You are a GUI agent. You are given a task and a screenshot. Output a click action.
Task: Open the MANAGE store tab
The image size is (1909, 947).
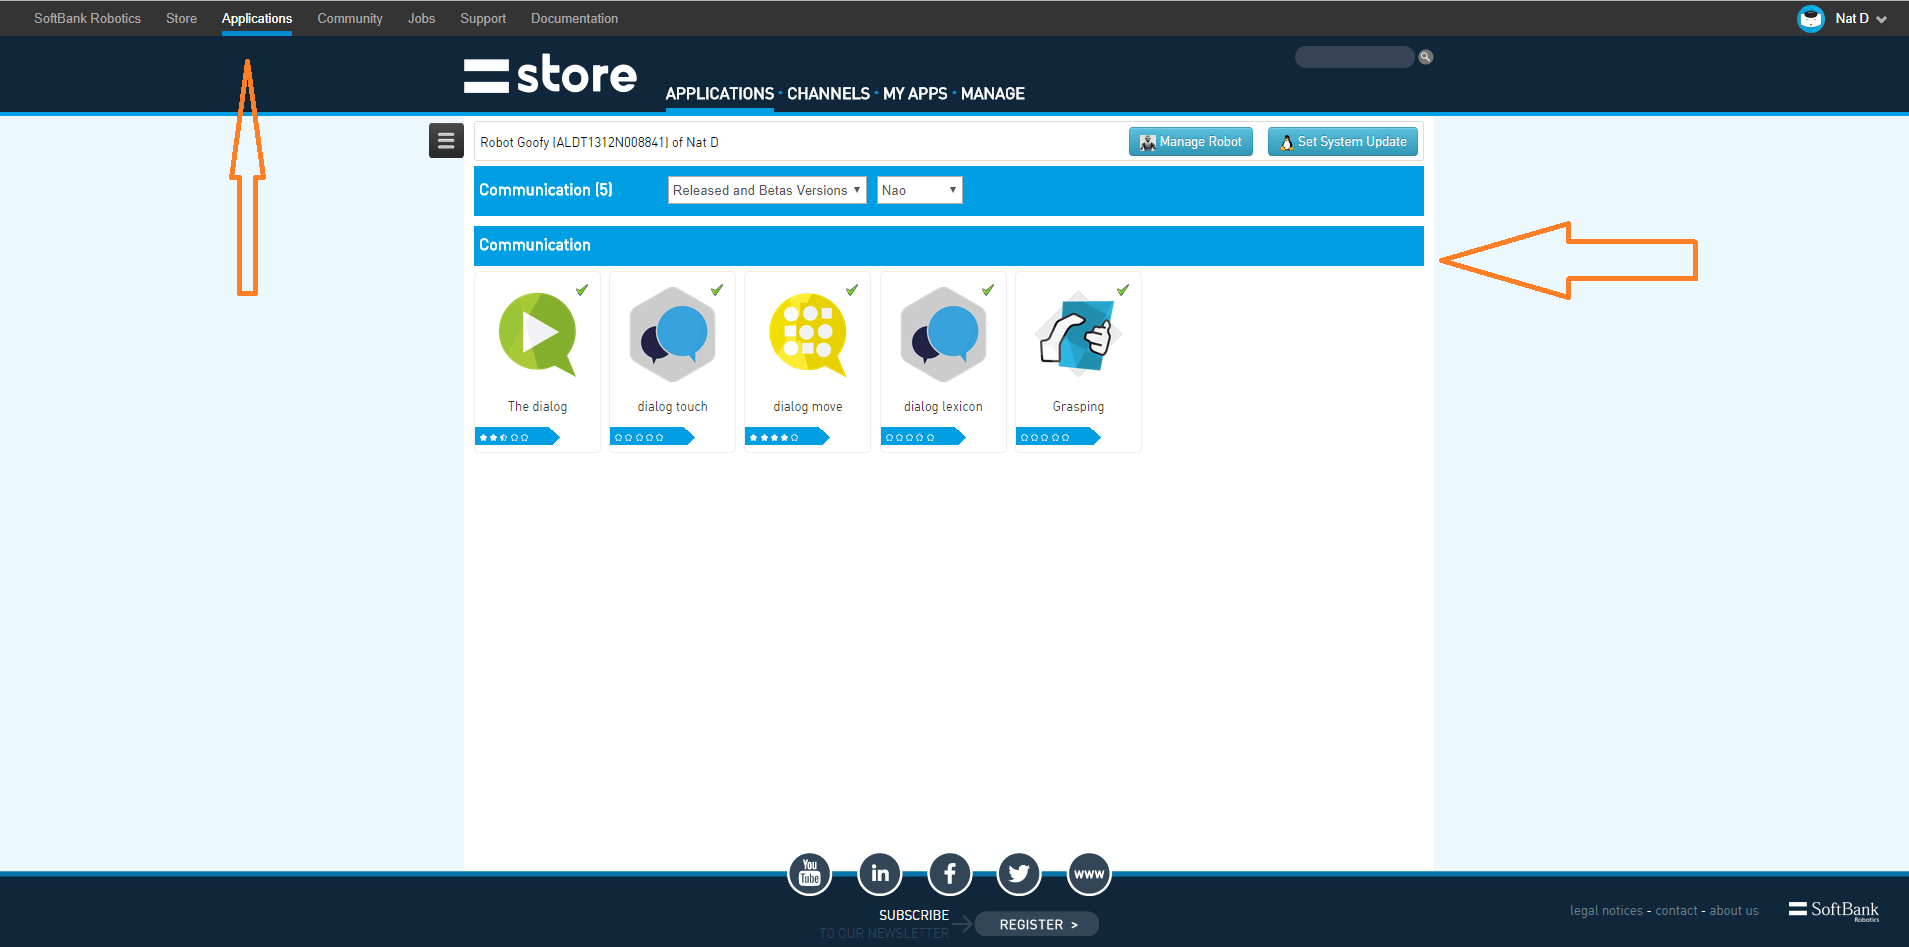[x=993, y=93]
